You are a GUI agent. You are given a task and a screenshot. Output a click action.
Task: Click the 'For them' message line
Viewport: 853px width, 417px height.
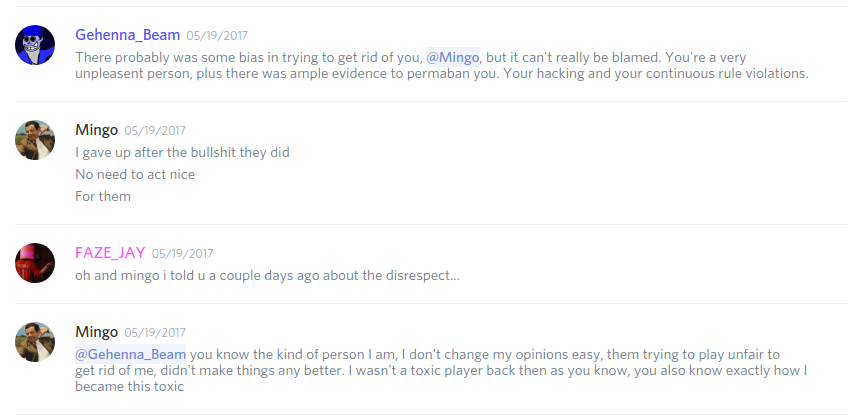(x=103, y=196)
